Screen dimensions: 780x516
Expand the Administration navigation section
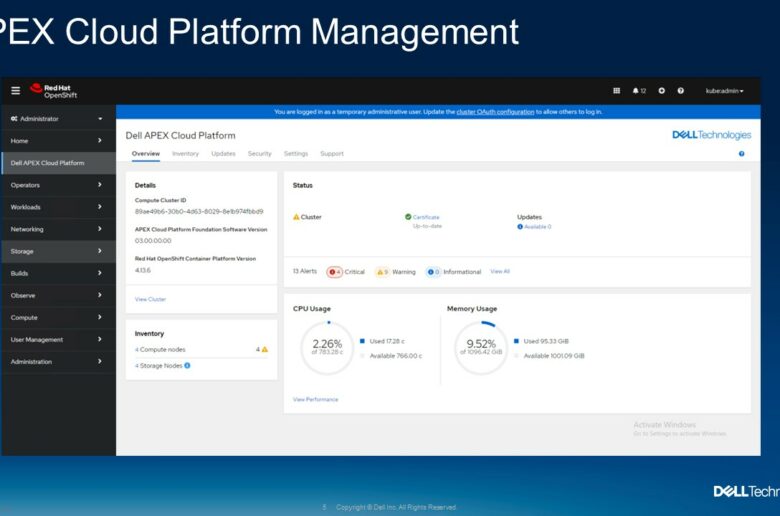(58, 361)
